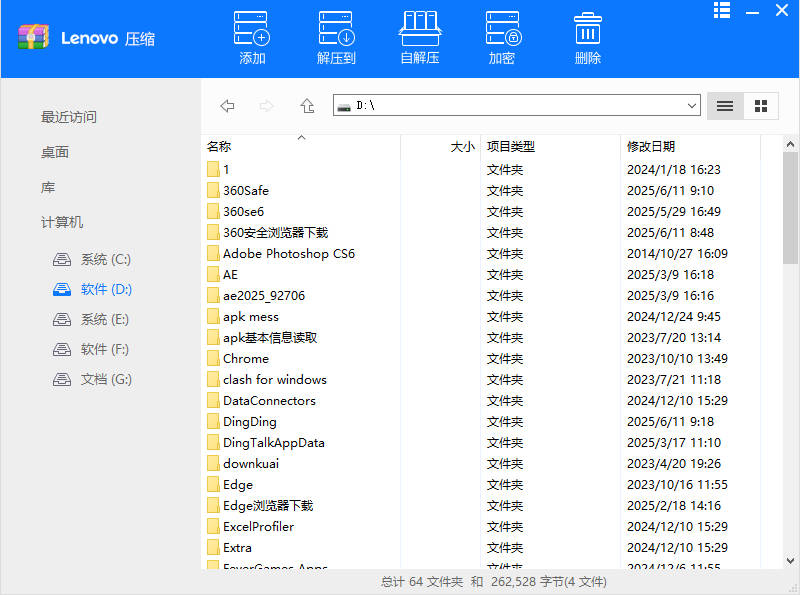Click the back navigation arrow
This screenshot has height=595, width=800.
click(x=227, y=105)
